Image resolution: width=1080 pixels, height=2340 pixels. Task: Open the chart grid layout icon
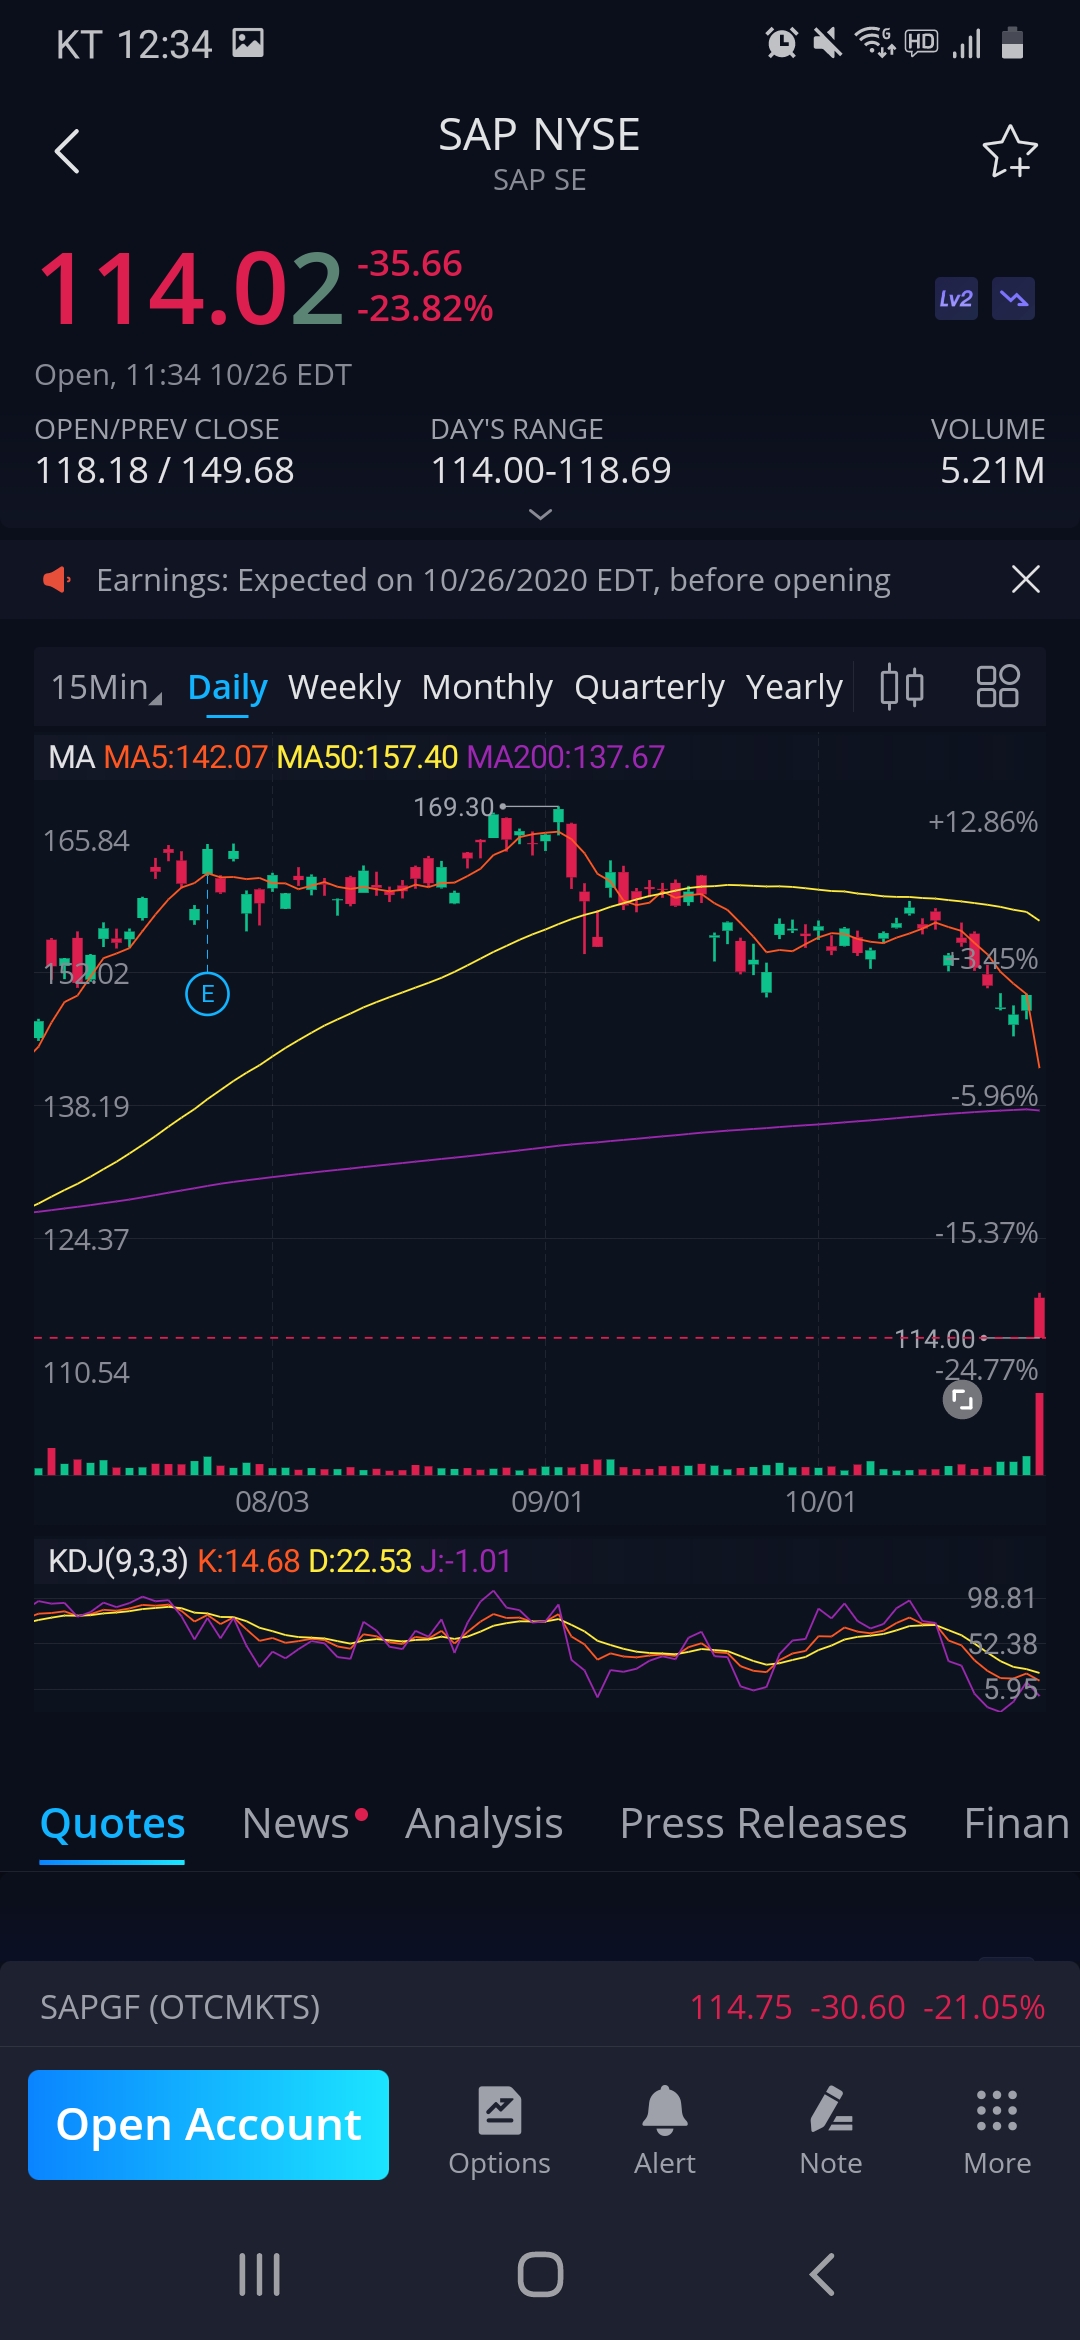click(997, 687)
